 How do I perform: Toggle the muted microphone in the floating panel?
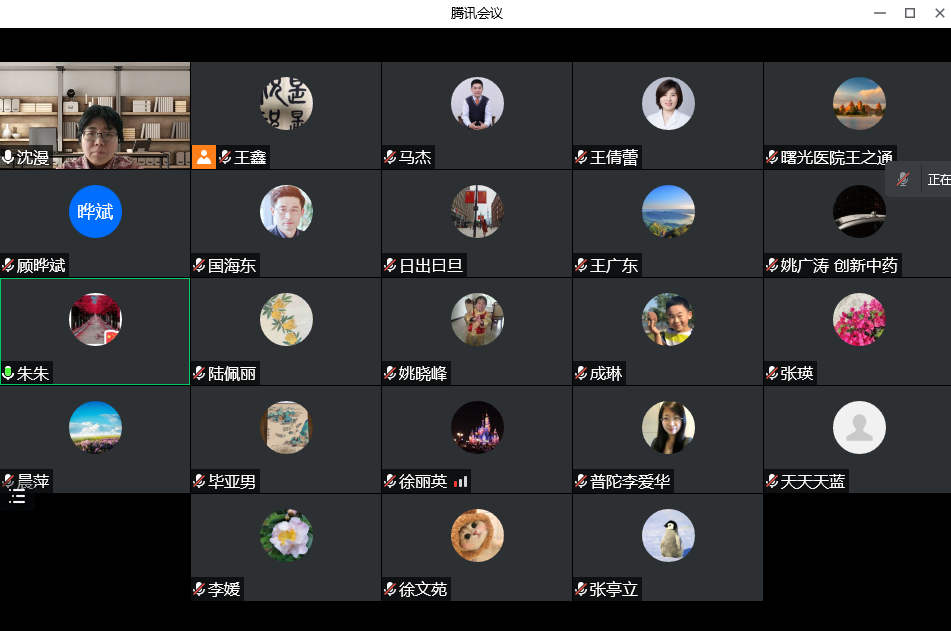[903, 180]
